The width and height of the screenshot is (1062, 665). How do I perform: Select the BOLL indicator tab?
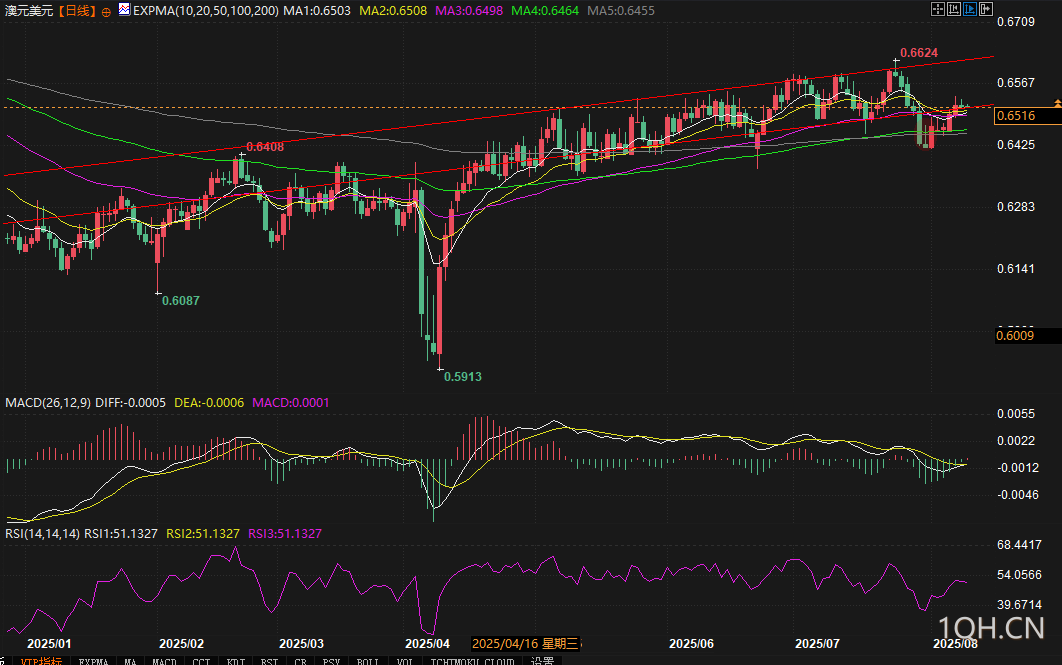367,661
